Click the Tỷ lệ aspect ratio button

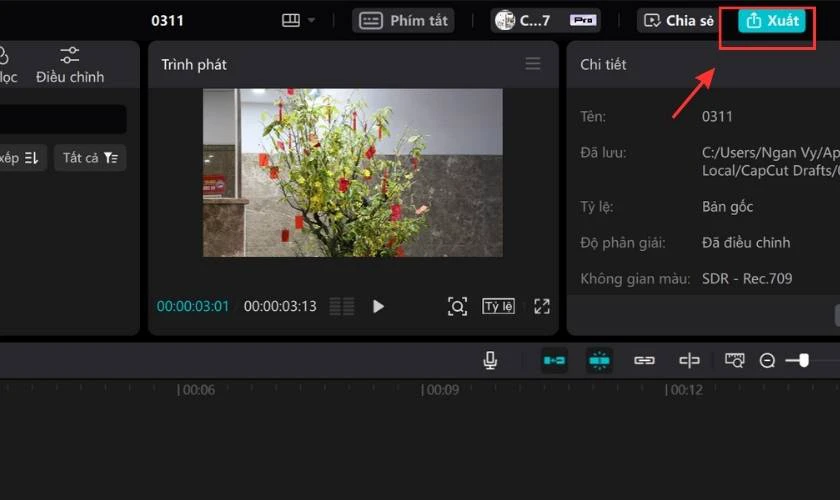[498, 306]
